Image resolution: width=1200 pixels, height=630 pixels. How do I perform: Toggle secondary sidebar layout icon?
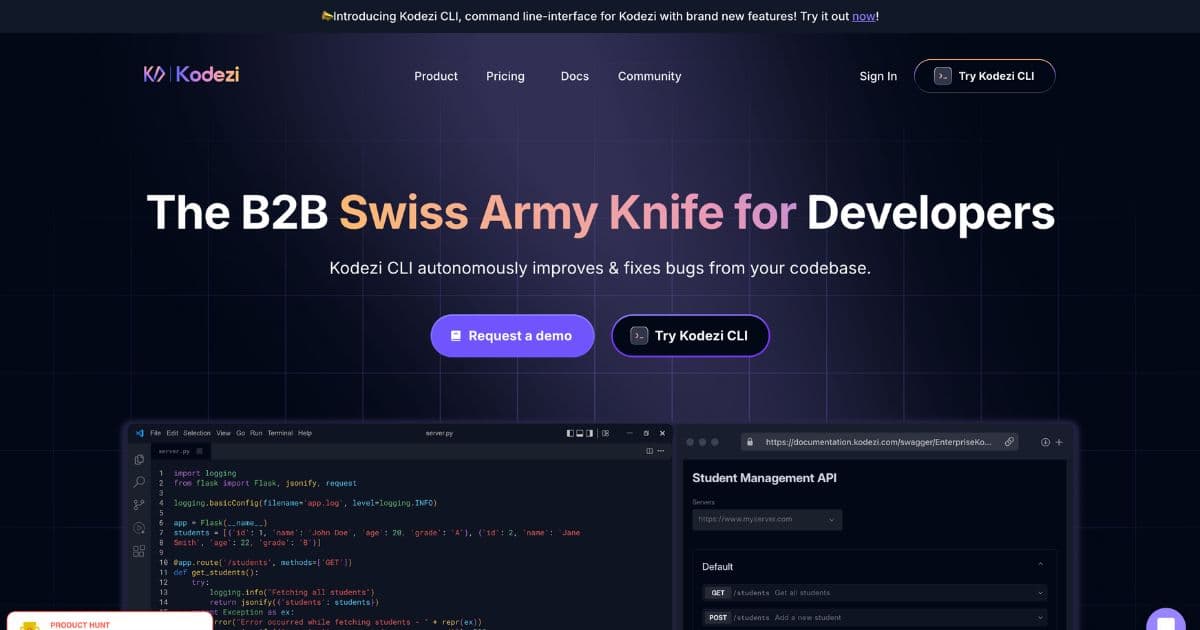click(590, 433)
